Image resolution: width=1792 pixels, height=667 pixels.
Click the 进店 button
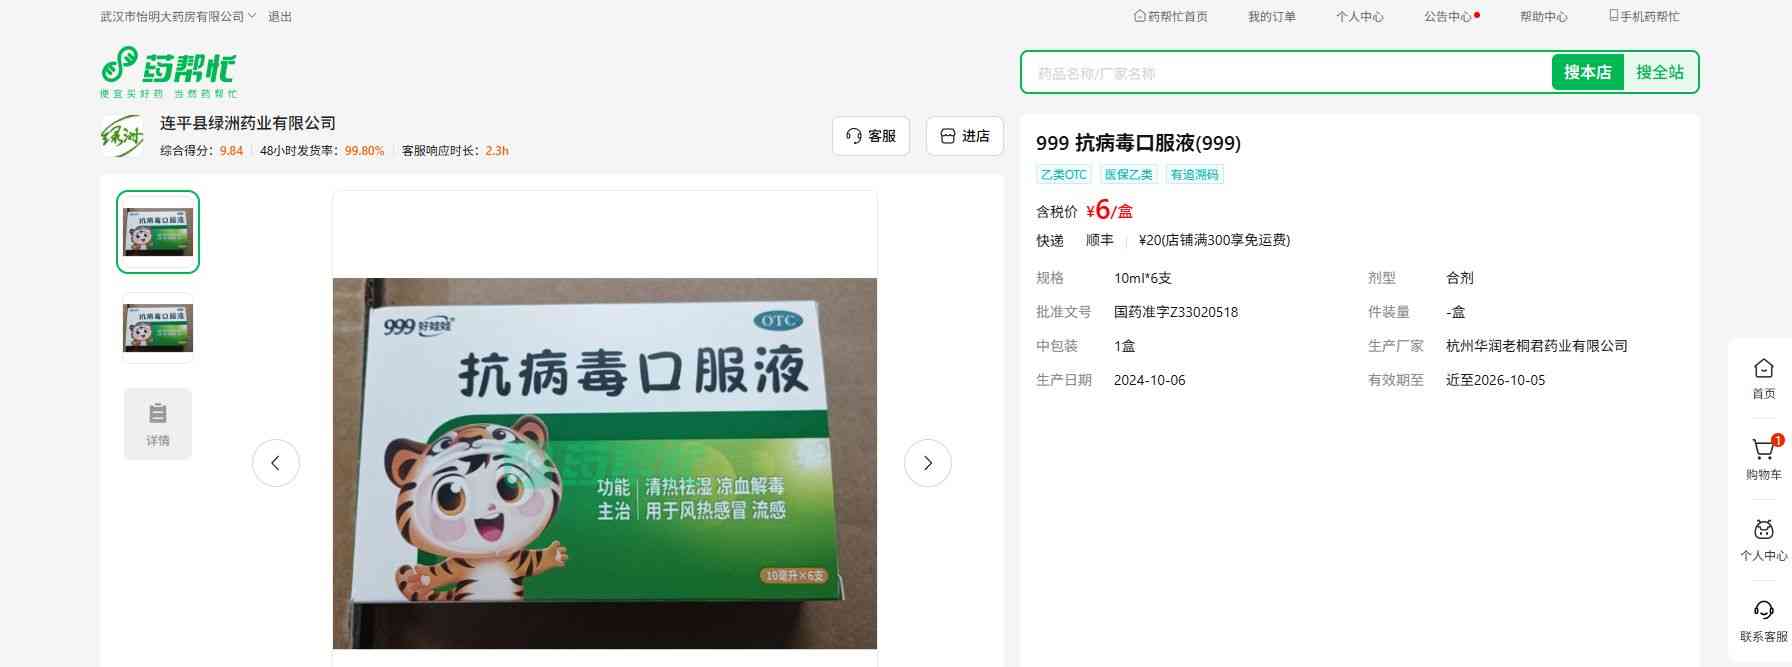point(964,136)
